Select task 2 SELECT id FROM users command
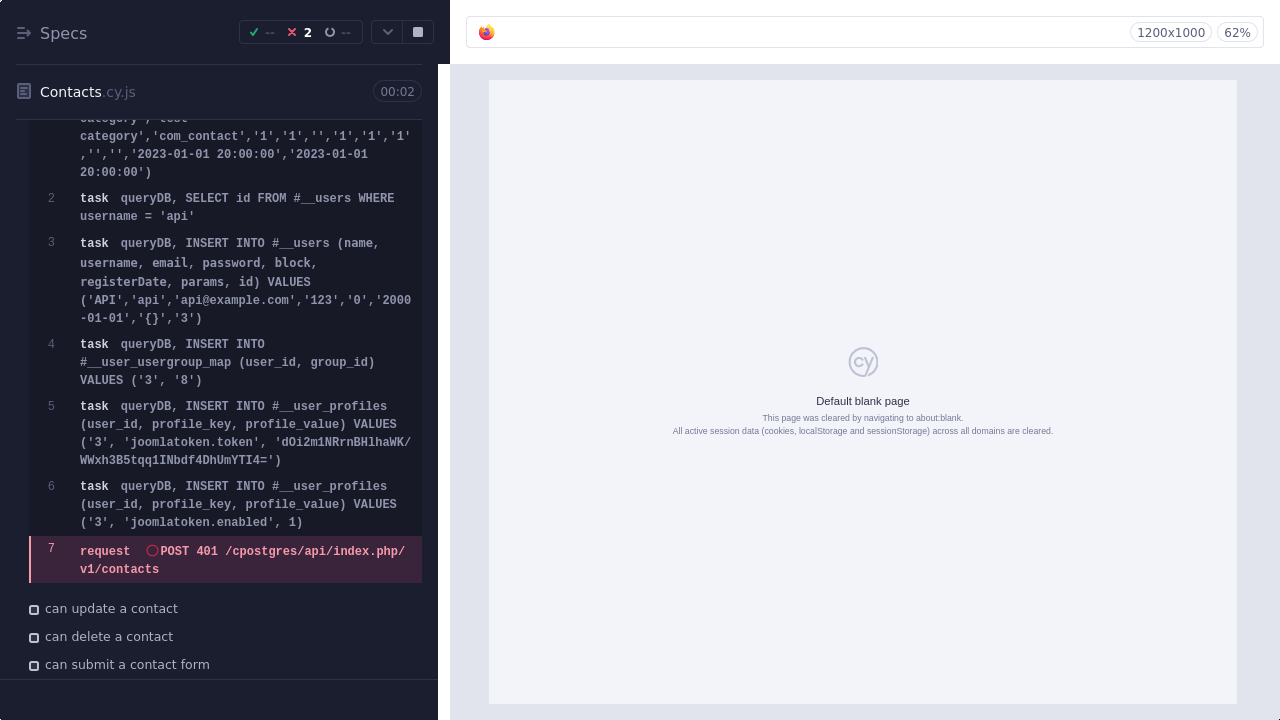1280x720 pixels. coord(226,207)
